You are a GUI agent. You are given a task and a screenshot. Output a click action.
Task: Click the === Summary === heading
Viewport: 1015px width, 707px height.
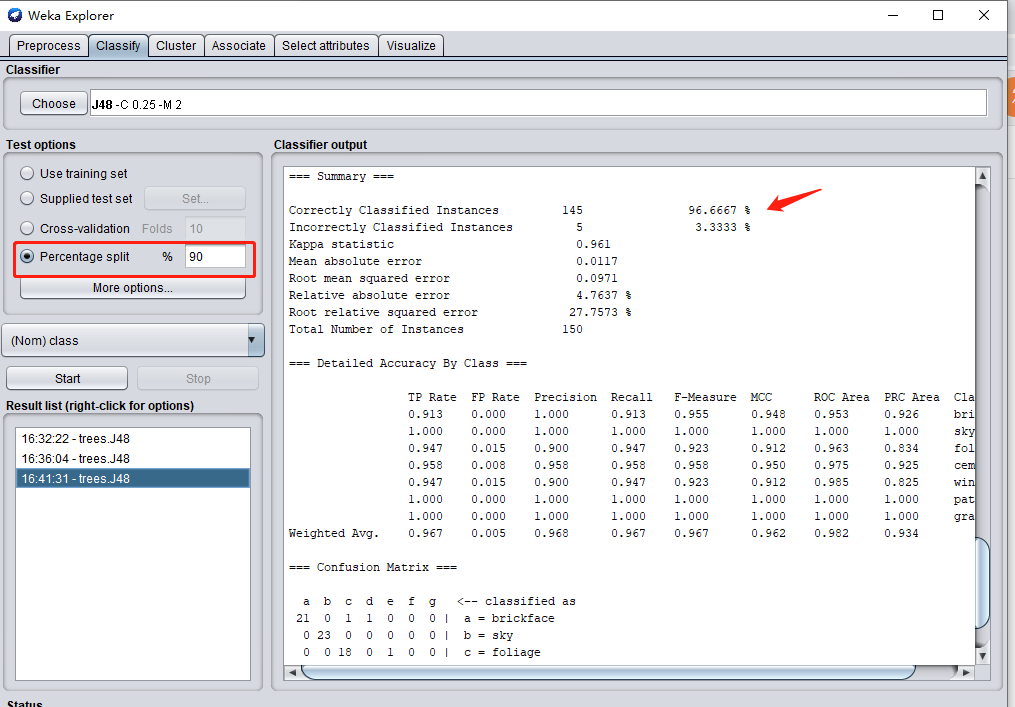coord(341,176)
